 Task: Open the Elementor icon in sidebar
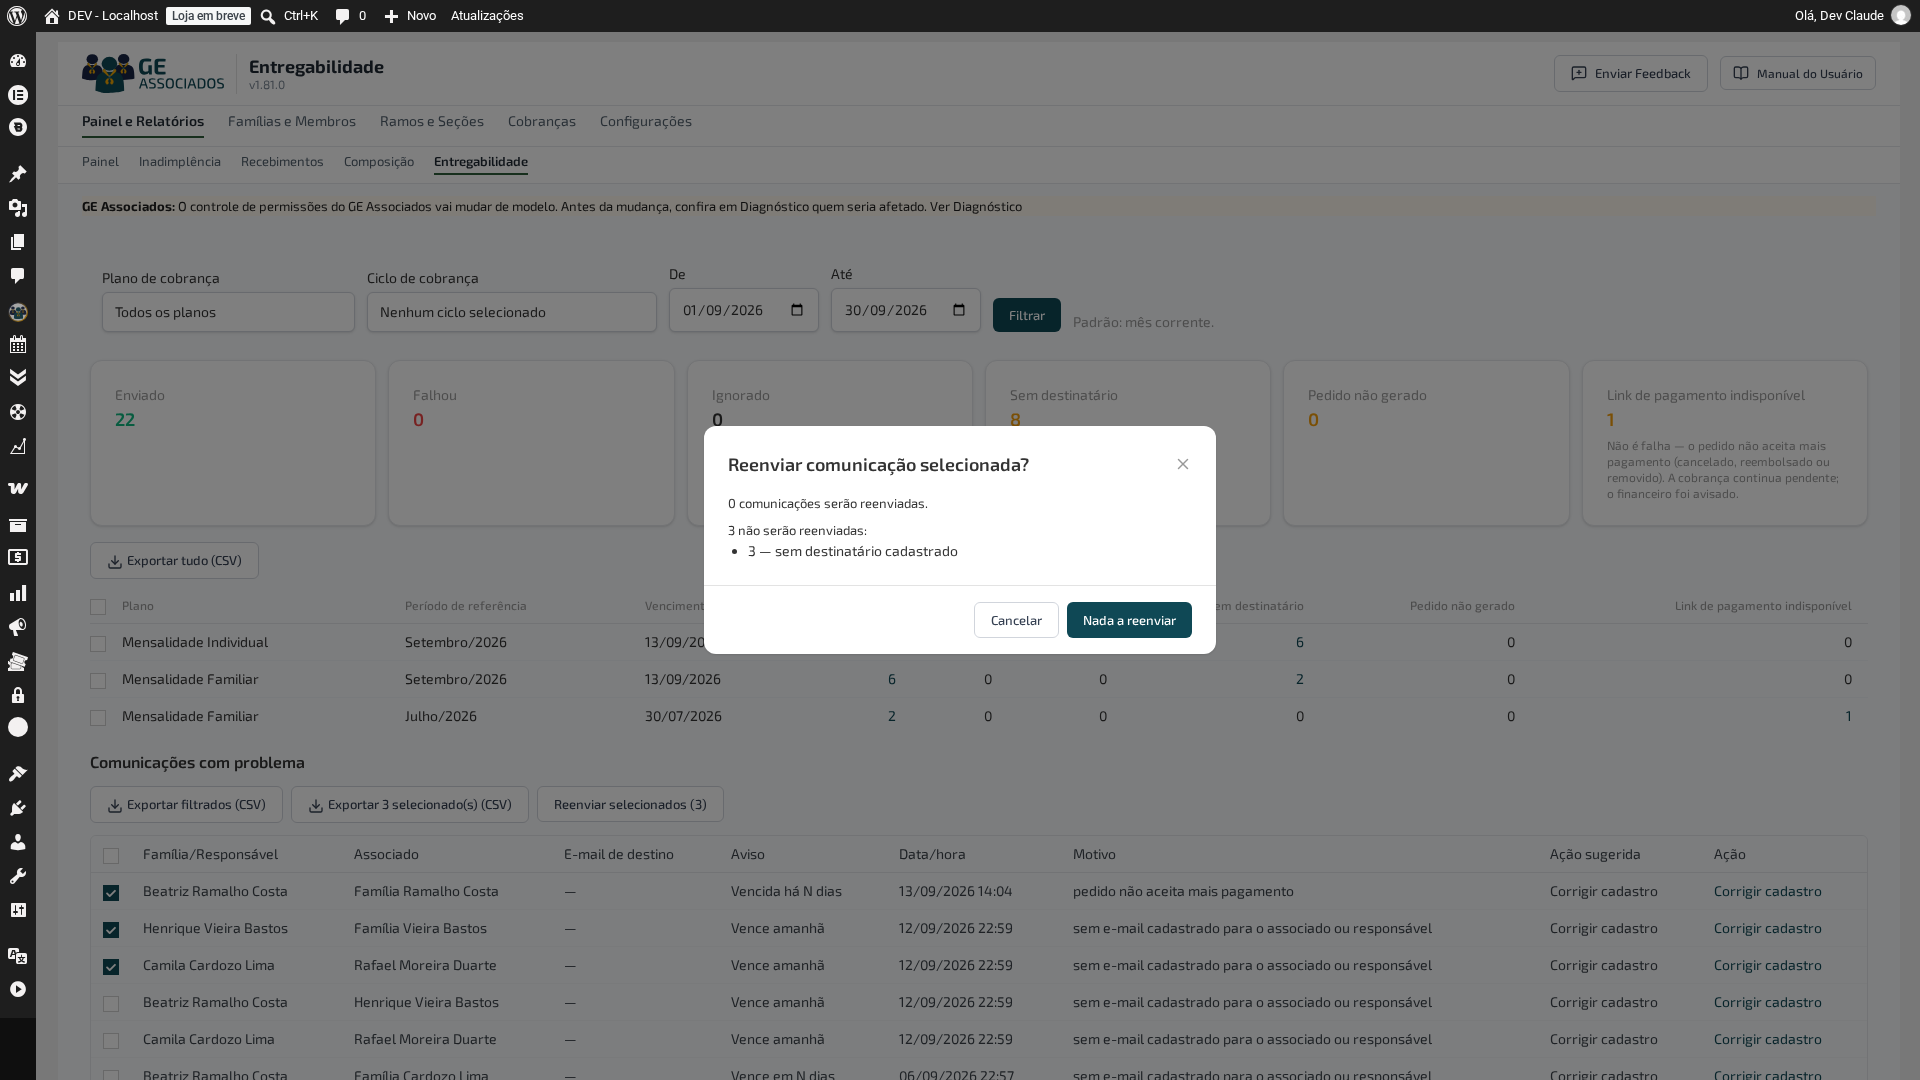click(x=18, y=95)
